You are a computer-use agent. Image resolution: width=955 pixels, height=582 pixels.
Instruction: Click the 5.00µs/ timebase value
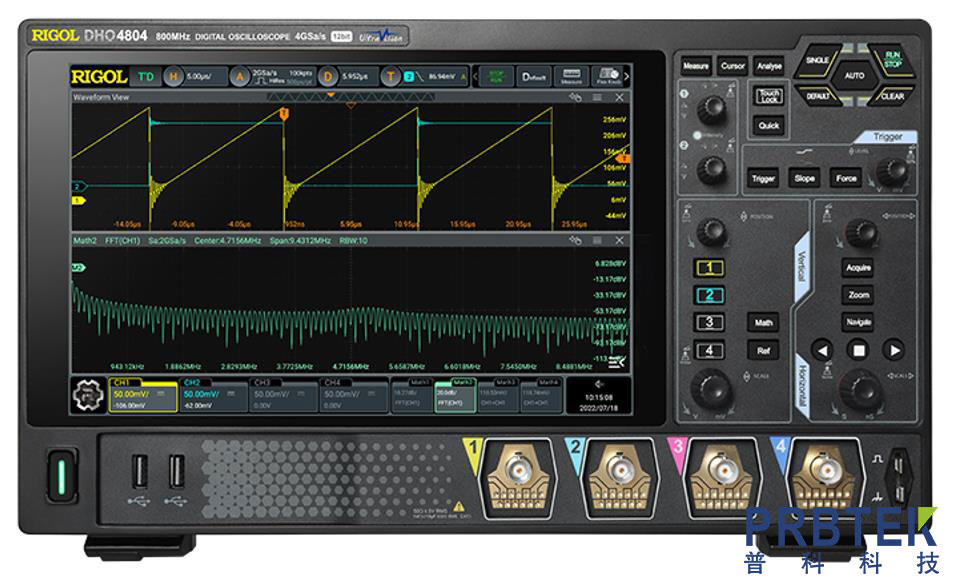click(x=199, y=77)
